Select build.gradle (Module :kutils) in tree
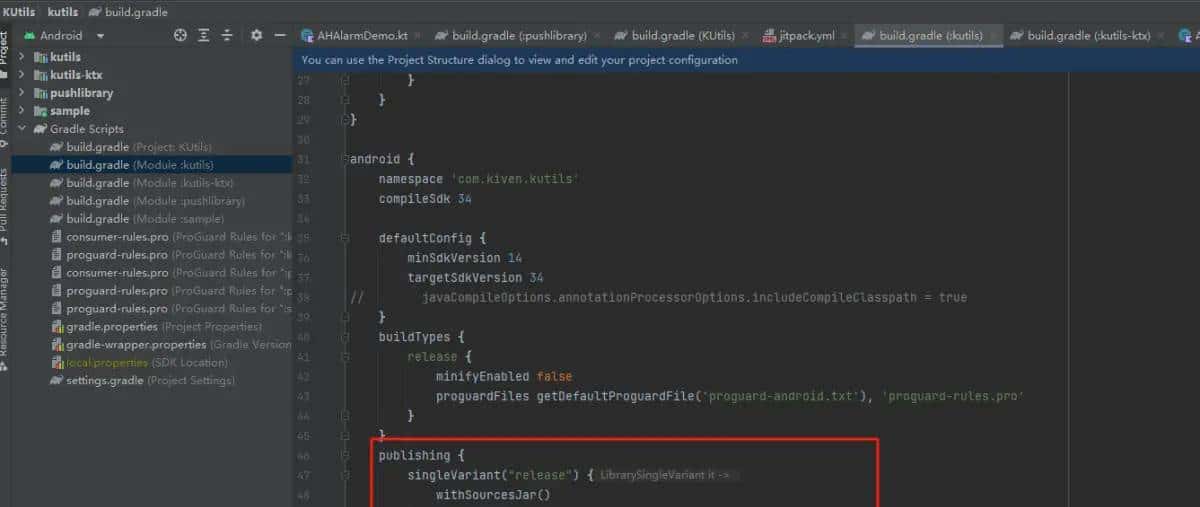 151,165
